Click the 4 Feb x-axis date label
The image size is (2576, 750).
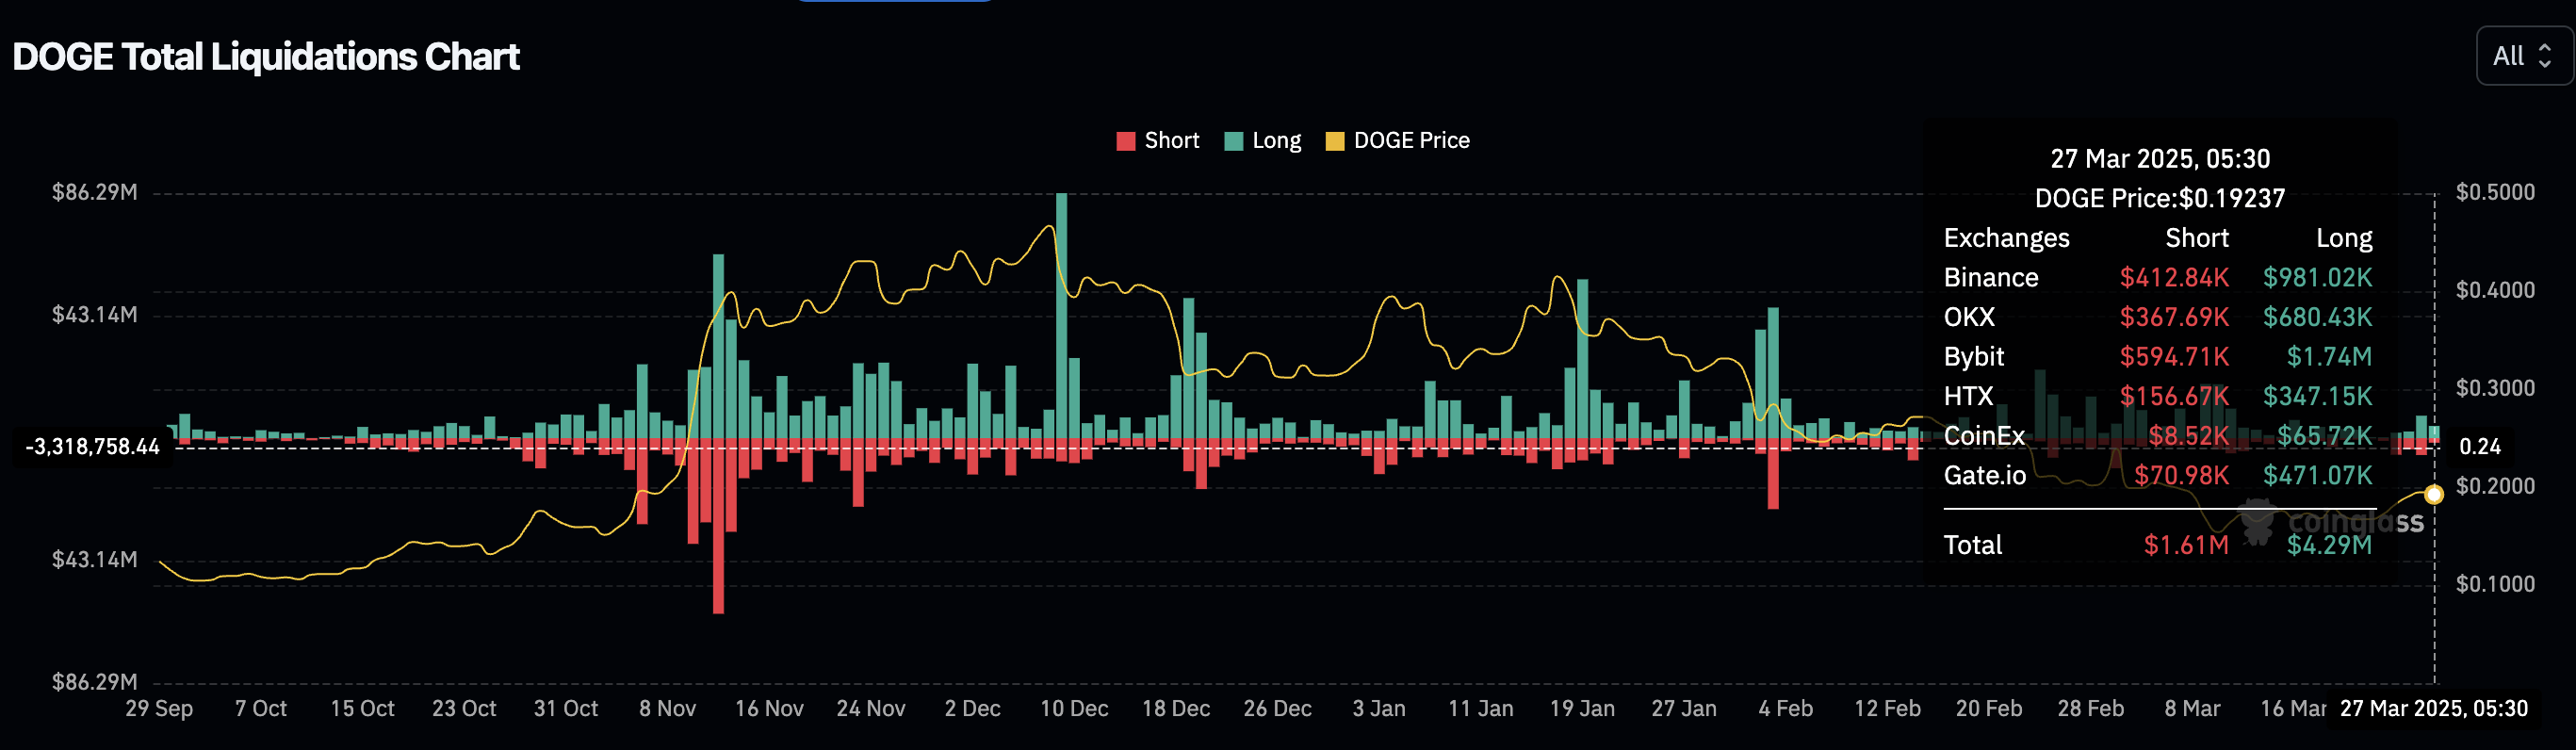[1785, 709]
